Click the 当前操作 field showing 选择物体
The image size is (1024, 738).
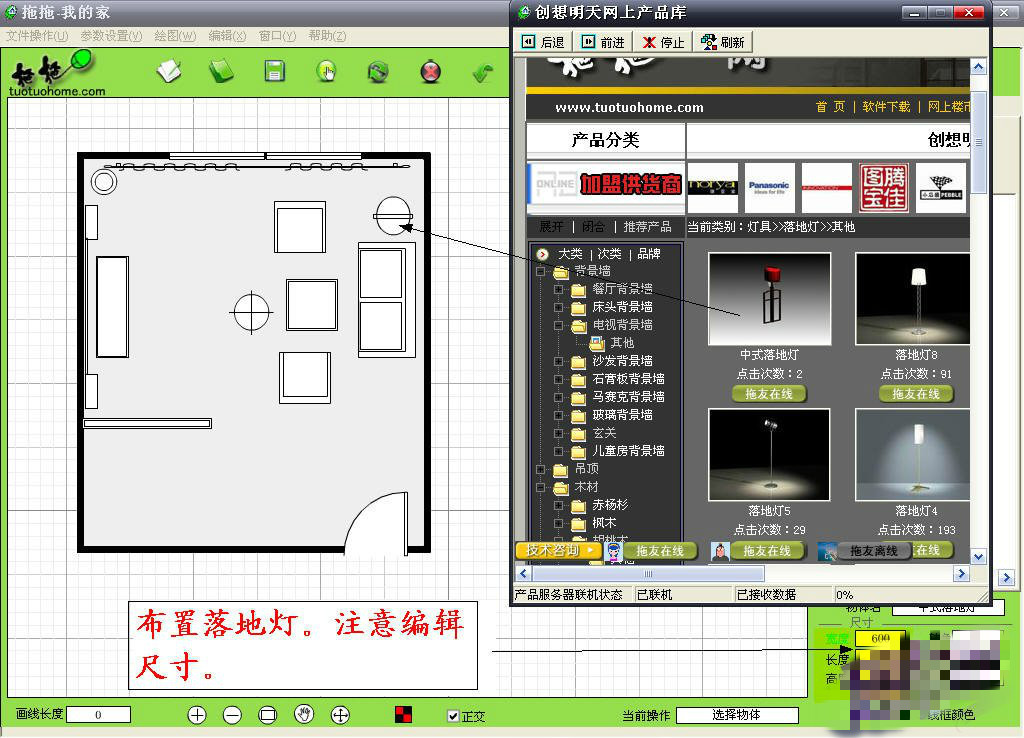click(737, 715)
